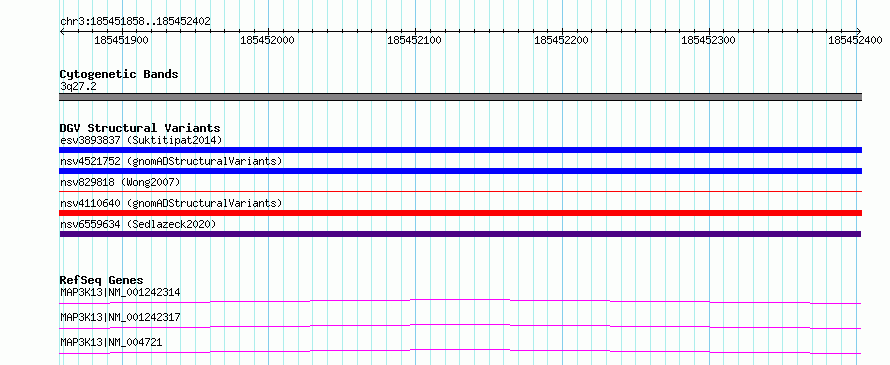Click the gray 3q27.2 cytogenetic band bar
Image resolution: width=890 pixels, height=365 pixels.
tap(460, 97)
